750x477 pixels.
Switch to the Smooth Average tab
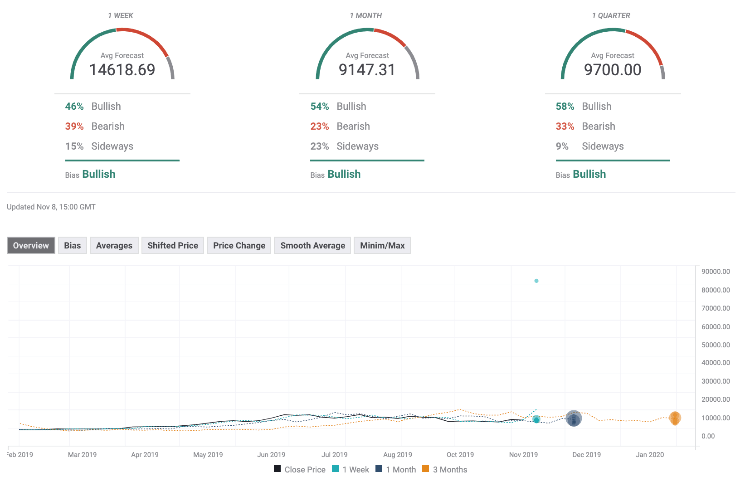313,245
